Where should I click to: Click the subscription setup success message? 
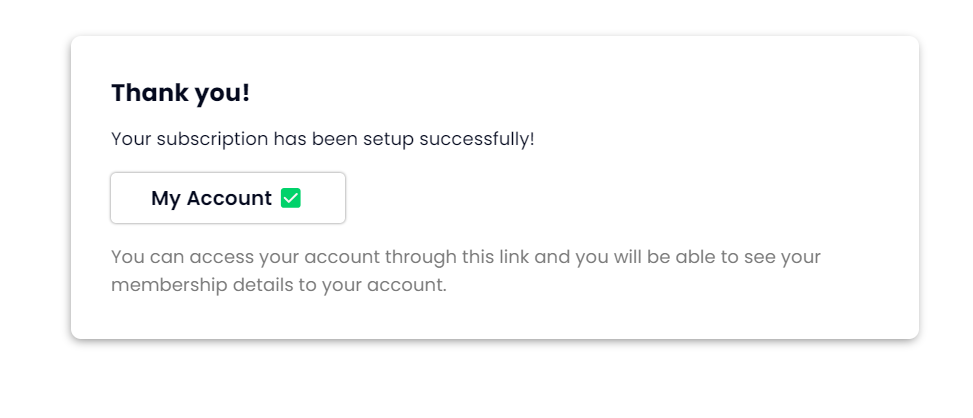pyautogui.click(x=322, y=139)
